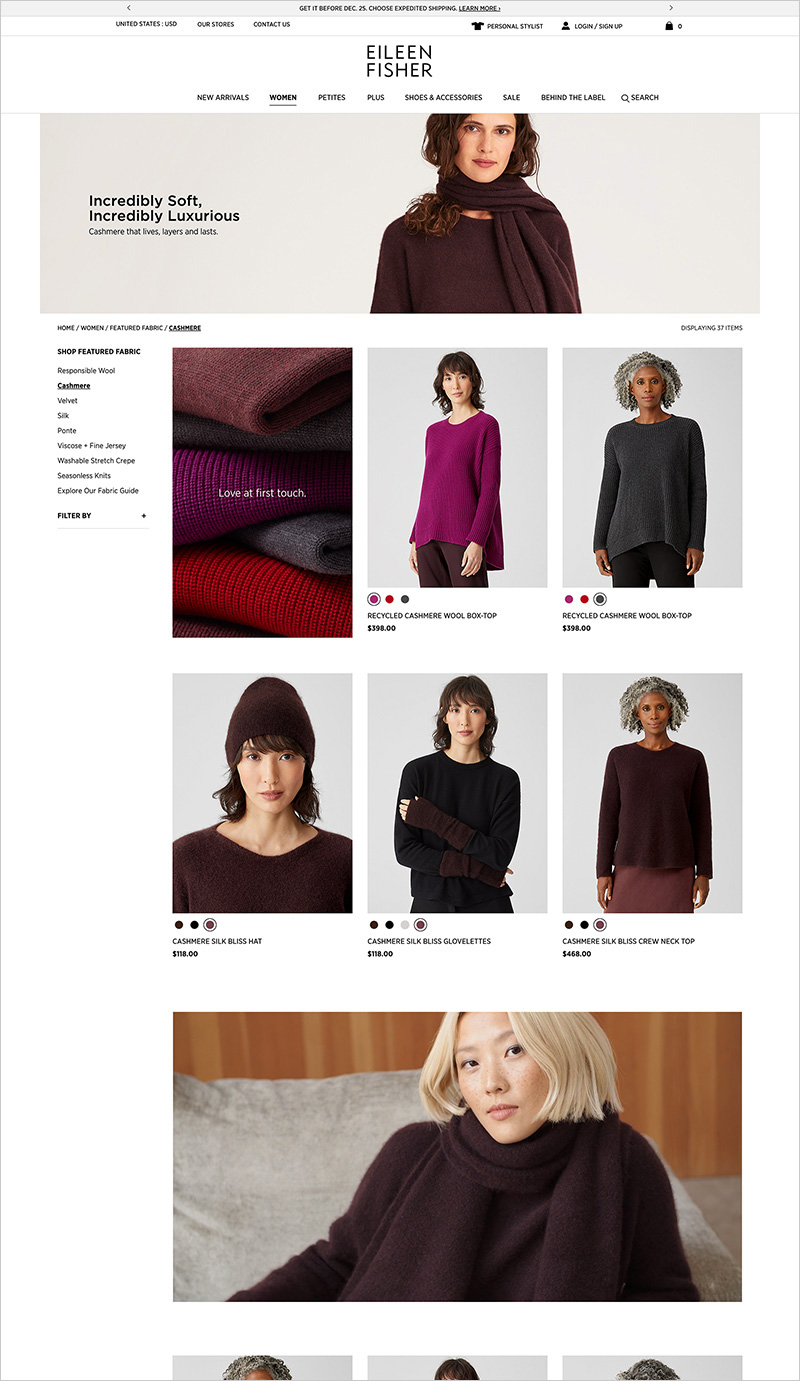The height and width of the screenshot is (1381, 800).
Task: Open the Shoes & Accessories menu
Action: [443, 98]
